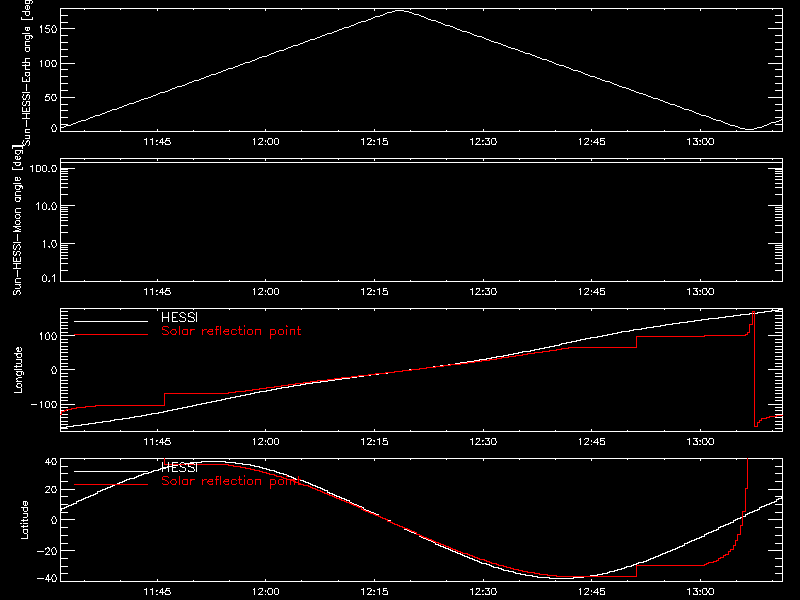Click the 40 tick on Latitude axis

[x=51, y=462]
